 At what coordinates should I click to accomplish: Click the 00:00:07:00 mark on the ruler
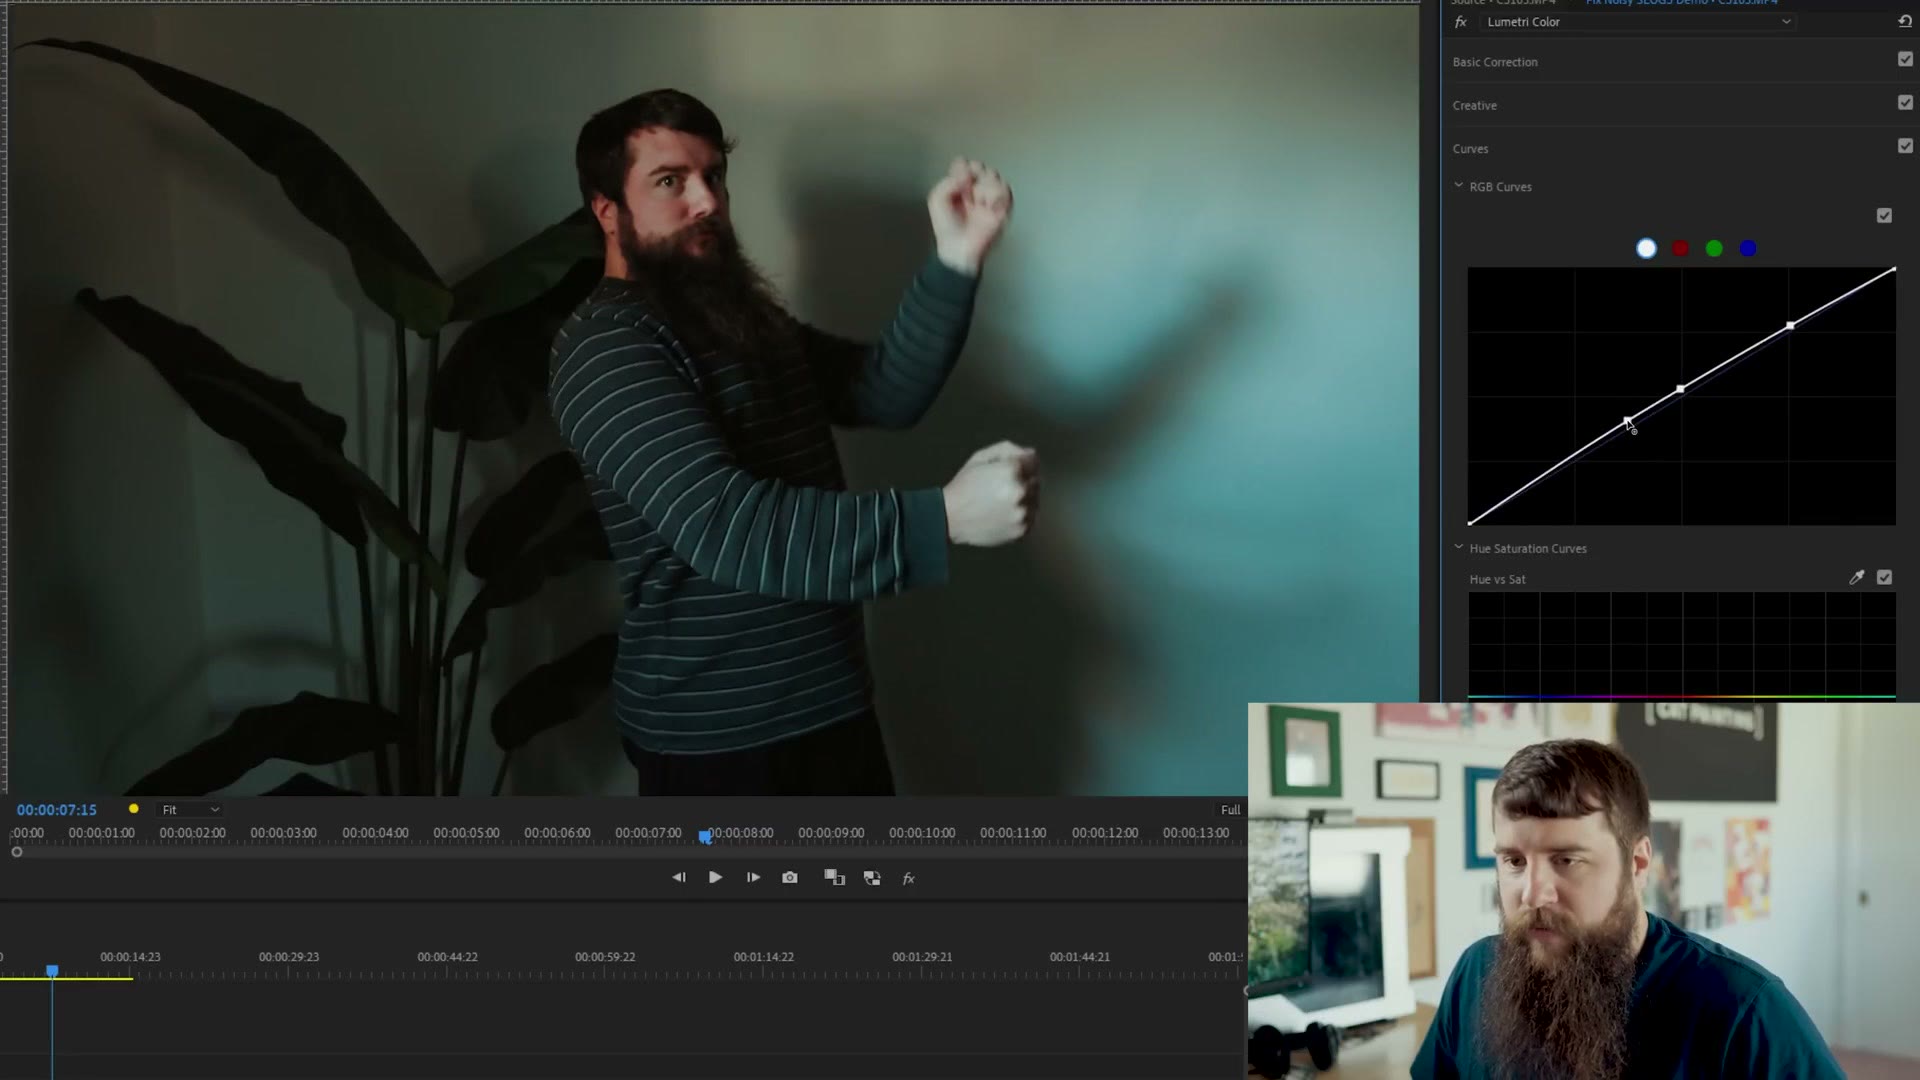(x=649, y=833)
